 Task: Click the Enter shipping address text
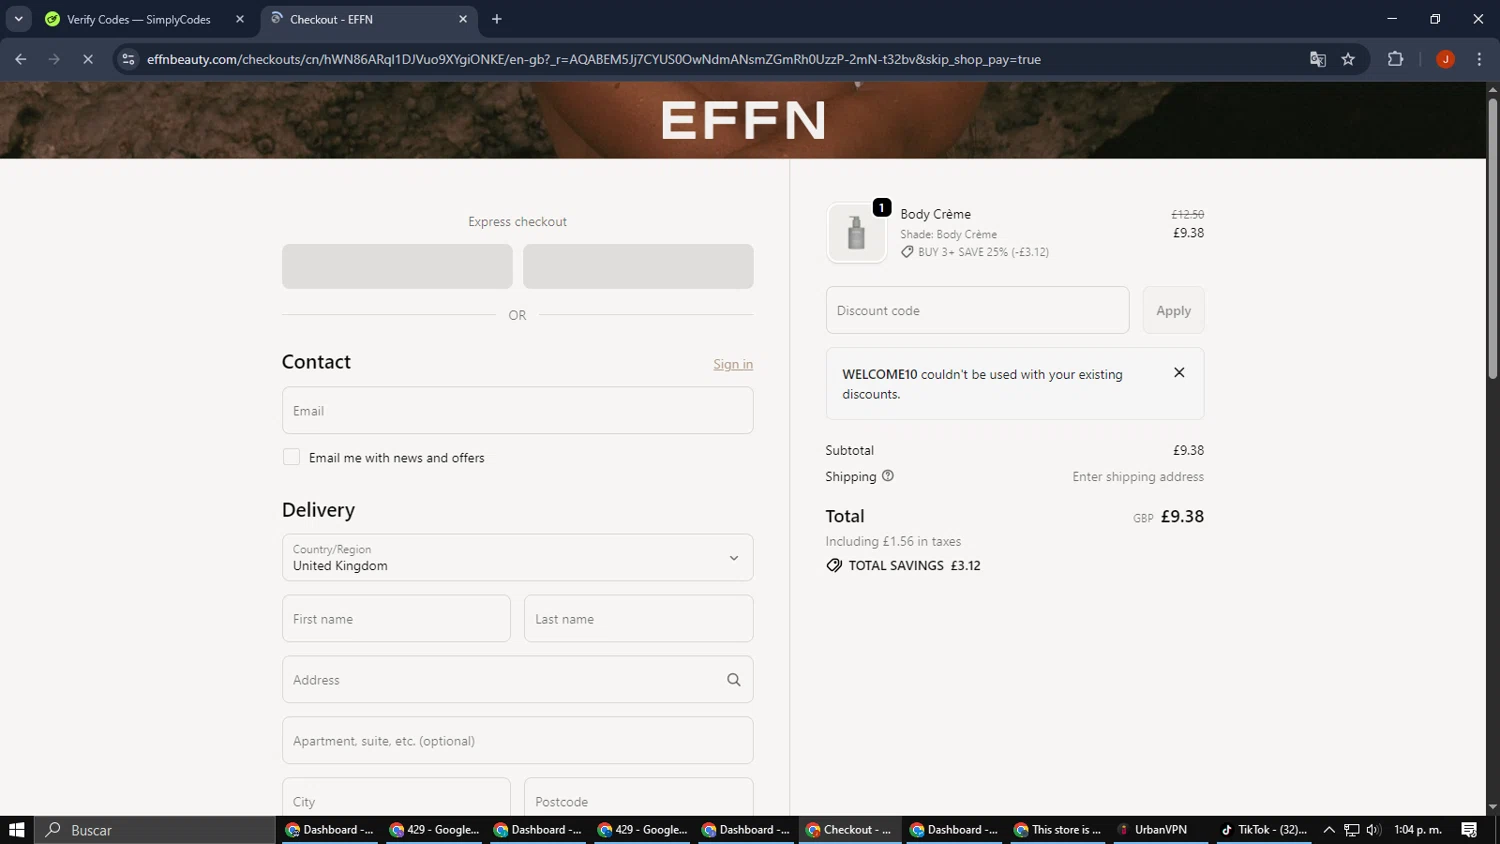click(1138, 477)
